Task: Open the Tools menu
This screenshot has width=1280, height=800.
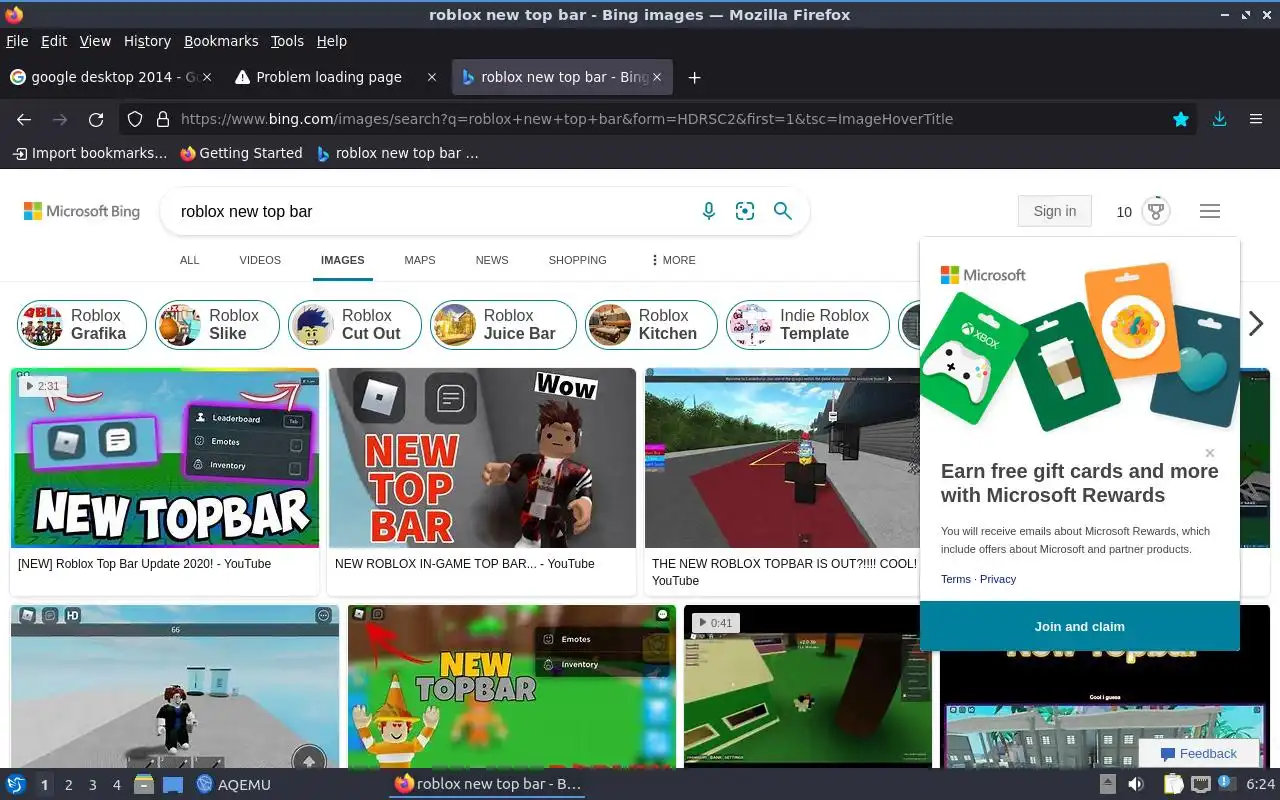Action: pos(287,41)
